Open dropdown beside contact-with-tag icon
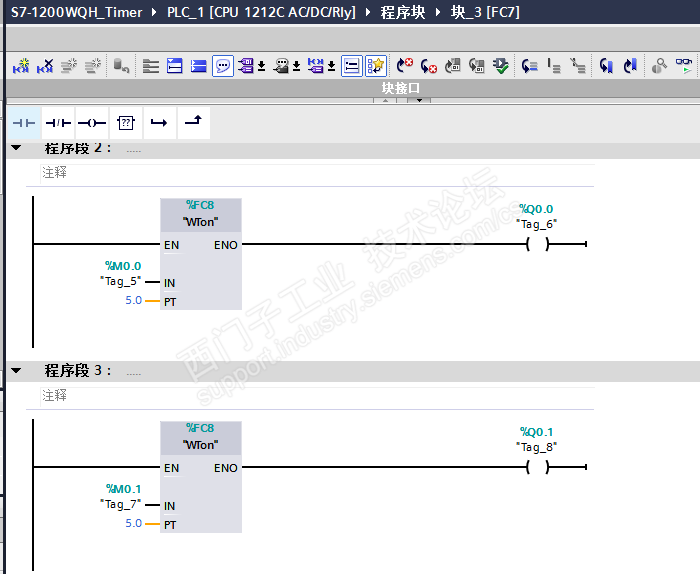The height and width of the screenshot is (574, 700). pos(331,67)
